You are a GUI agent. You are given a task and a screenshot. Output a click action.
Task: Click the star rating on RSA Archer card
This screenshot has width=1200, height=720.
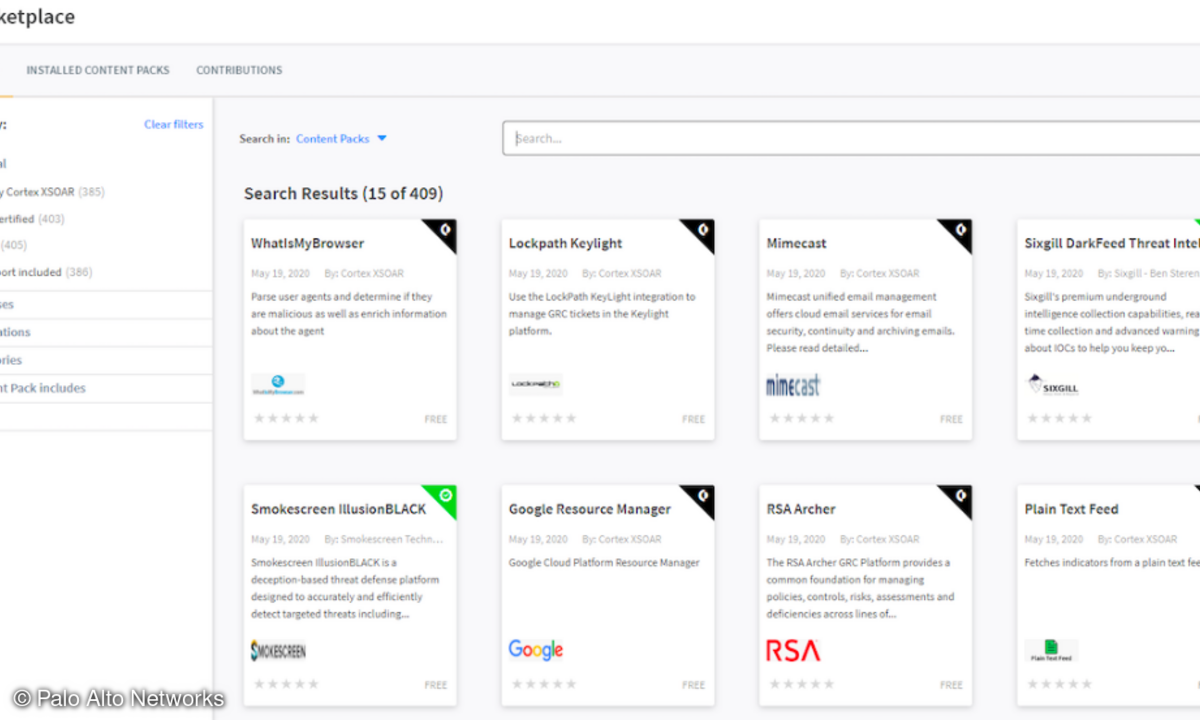point(802,684)
